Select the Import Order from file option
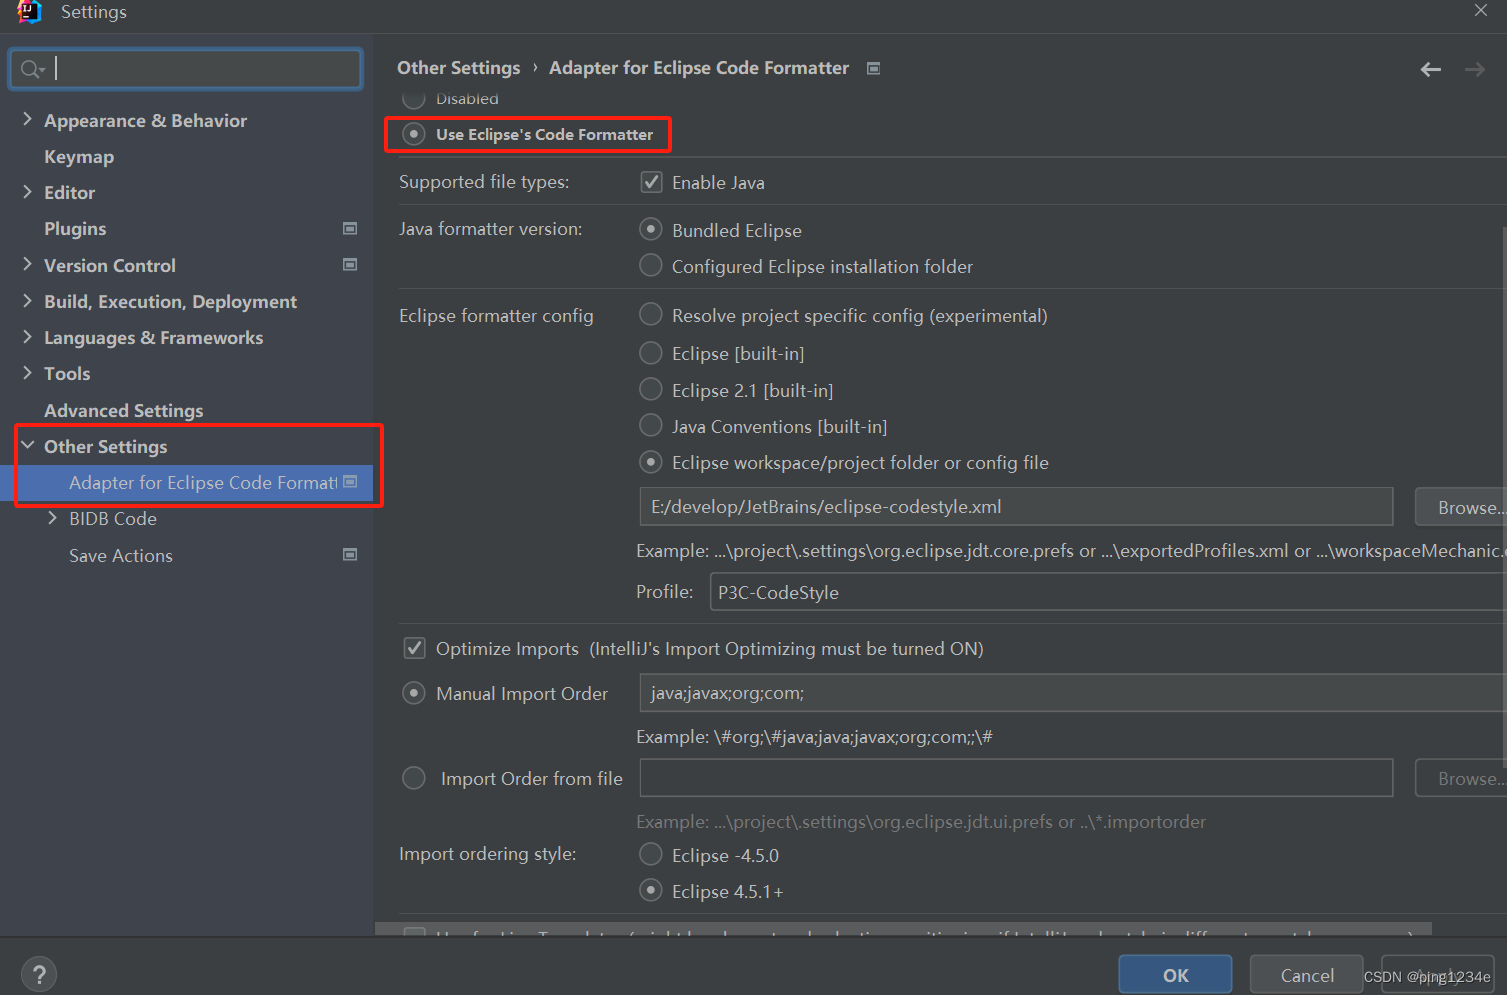Image resolution: width=1507 pixels, height=995 pixels. 413,777
